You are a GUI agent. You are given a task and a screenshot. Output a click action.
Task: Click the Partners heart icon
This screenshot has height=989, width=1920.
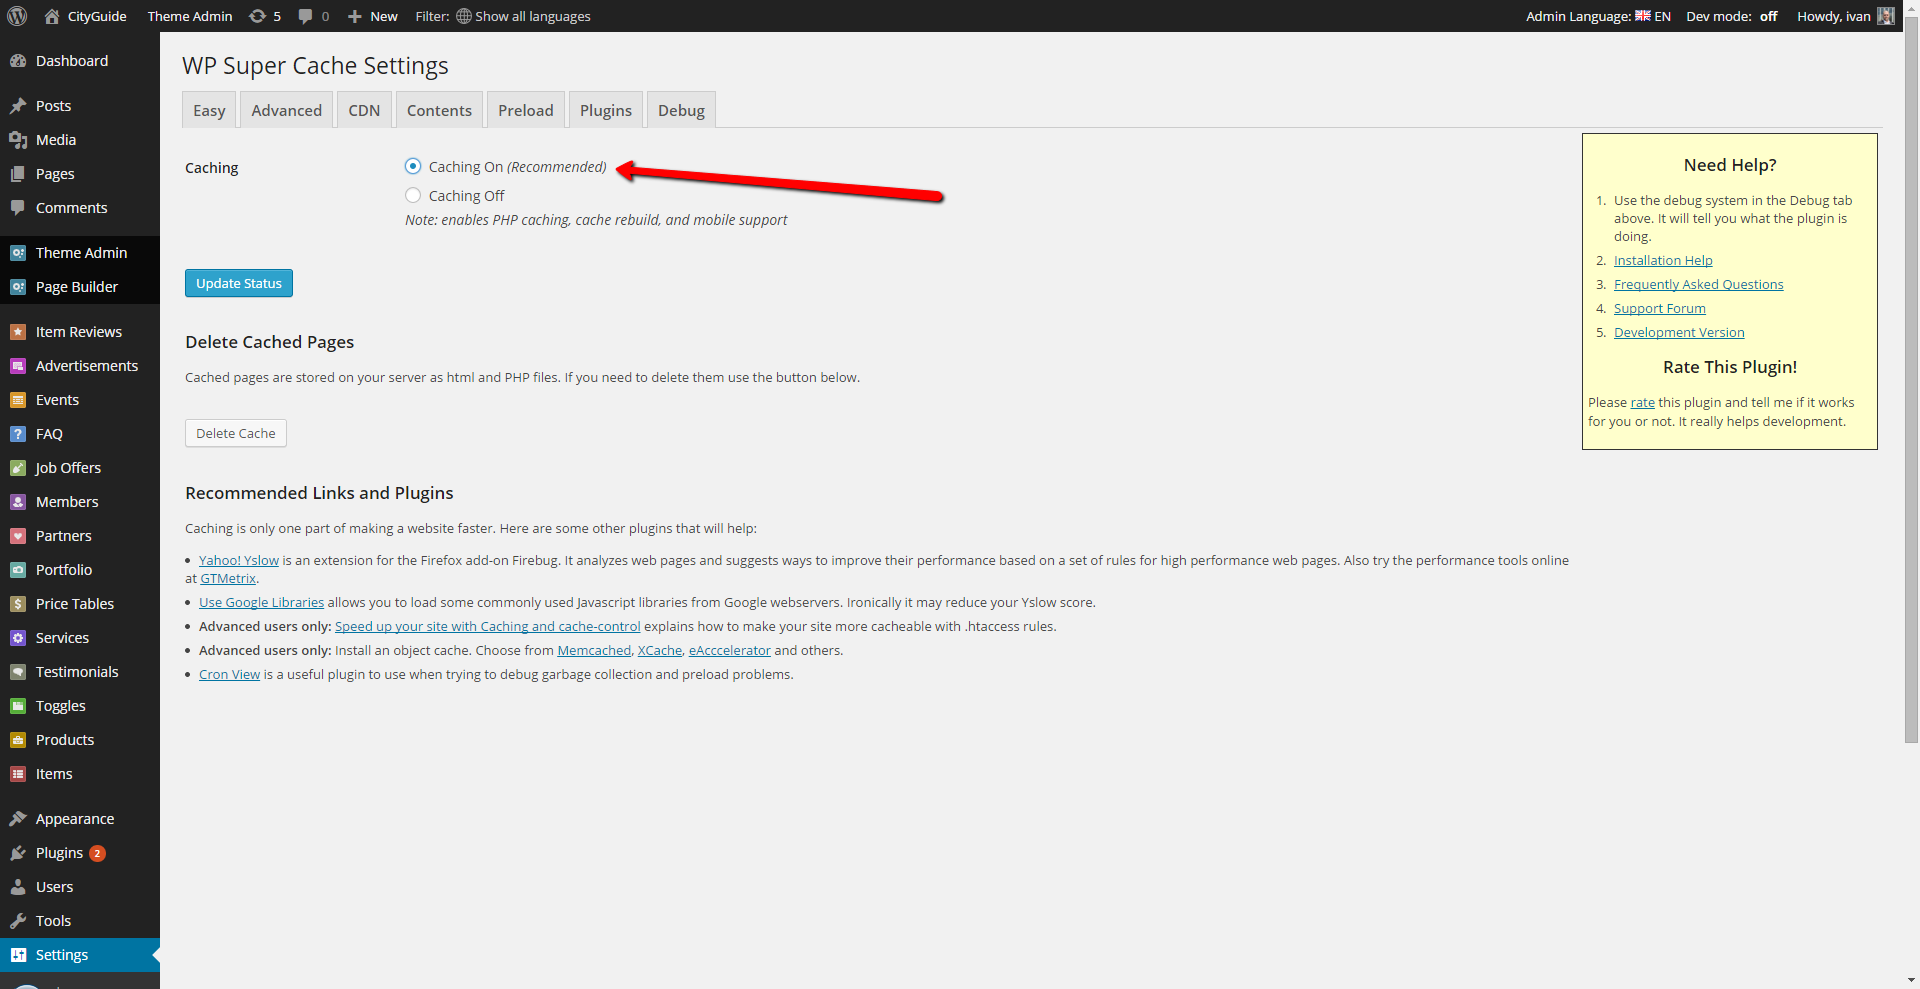(18, 536)
